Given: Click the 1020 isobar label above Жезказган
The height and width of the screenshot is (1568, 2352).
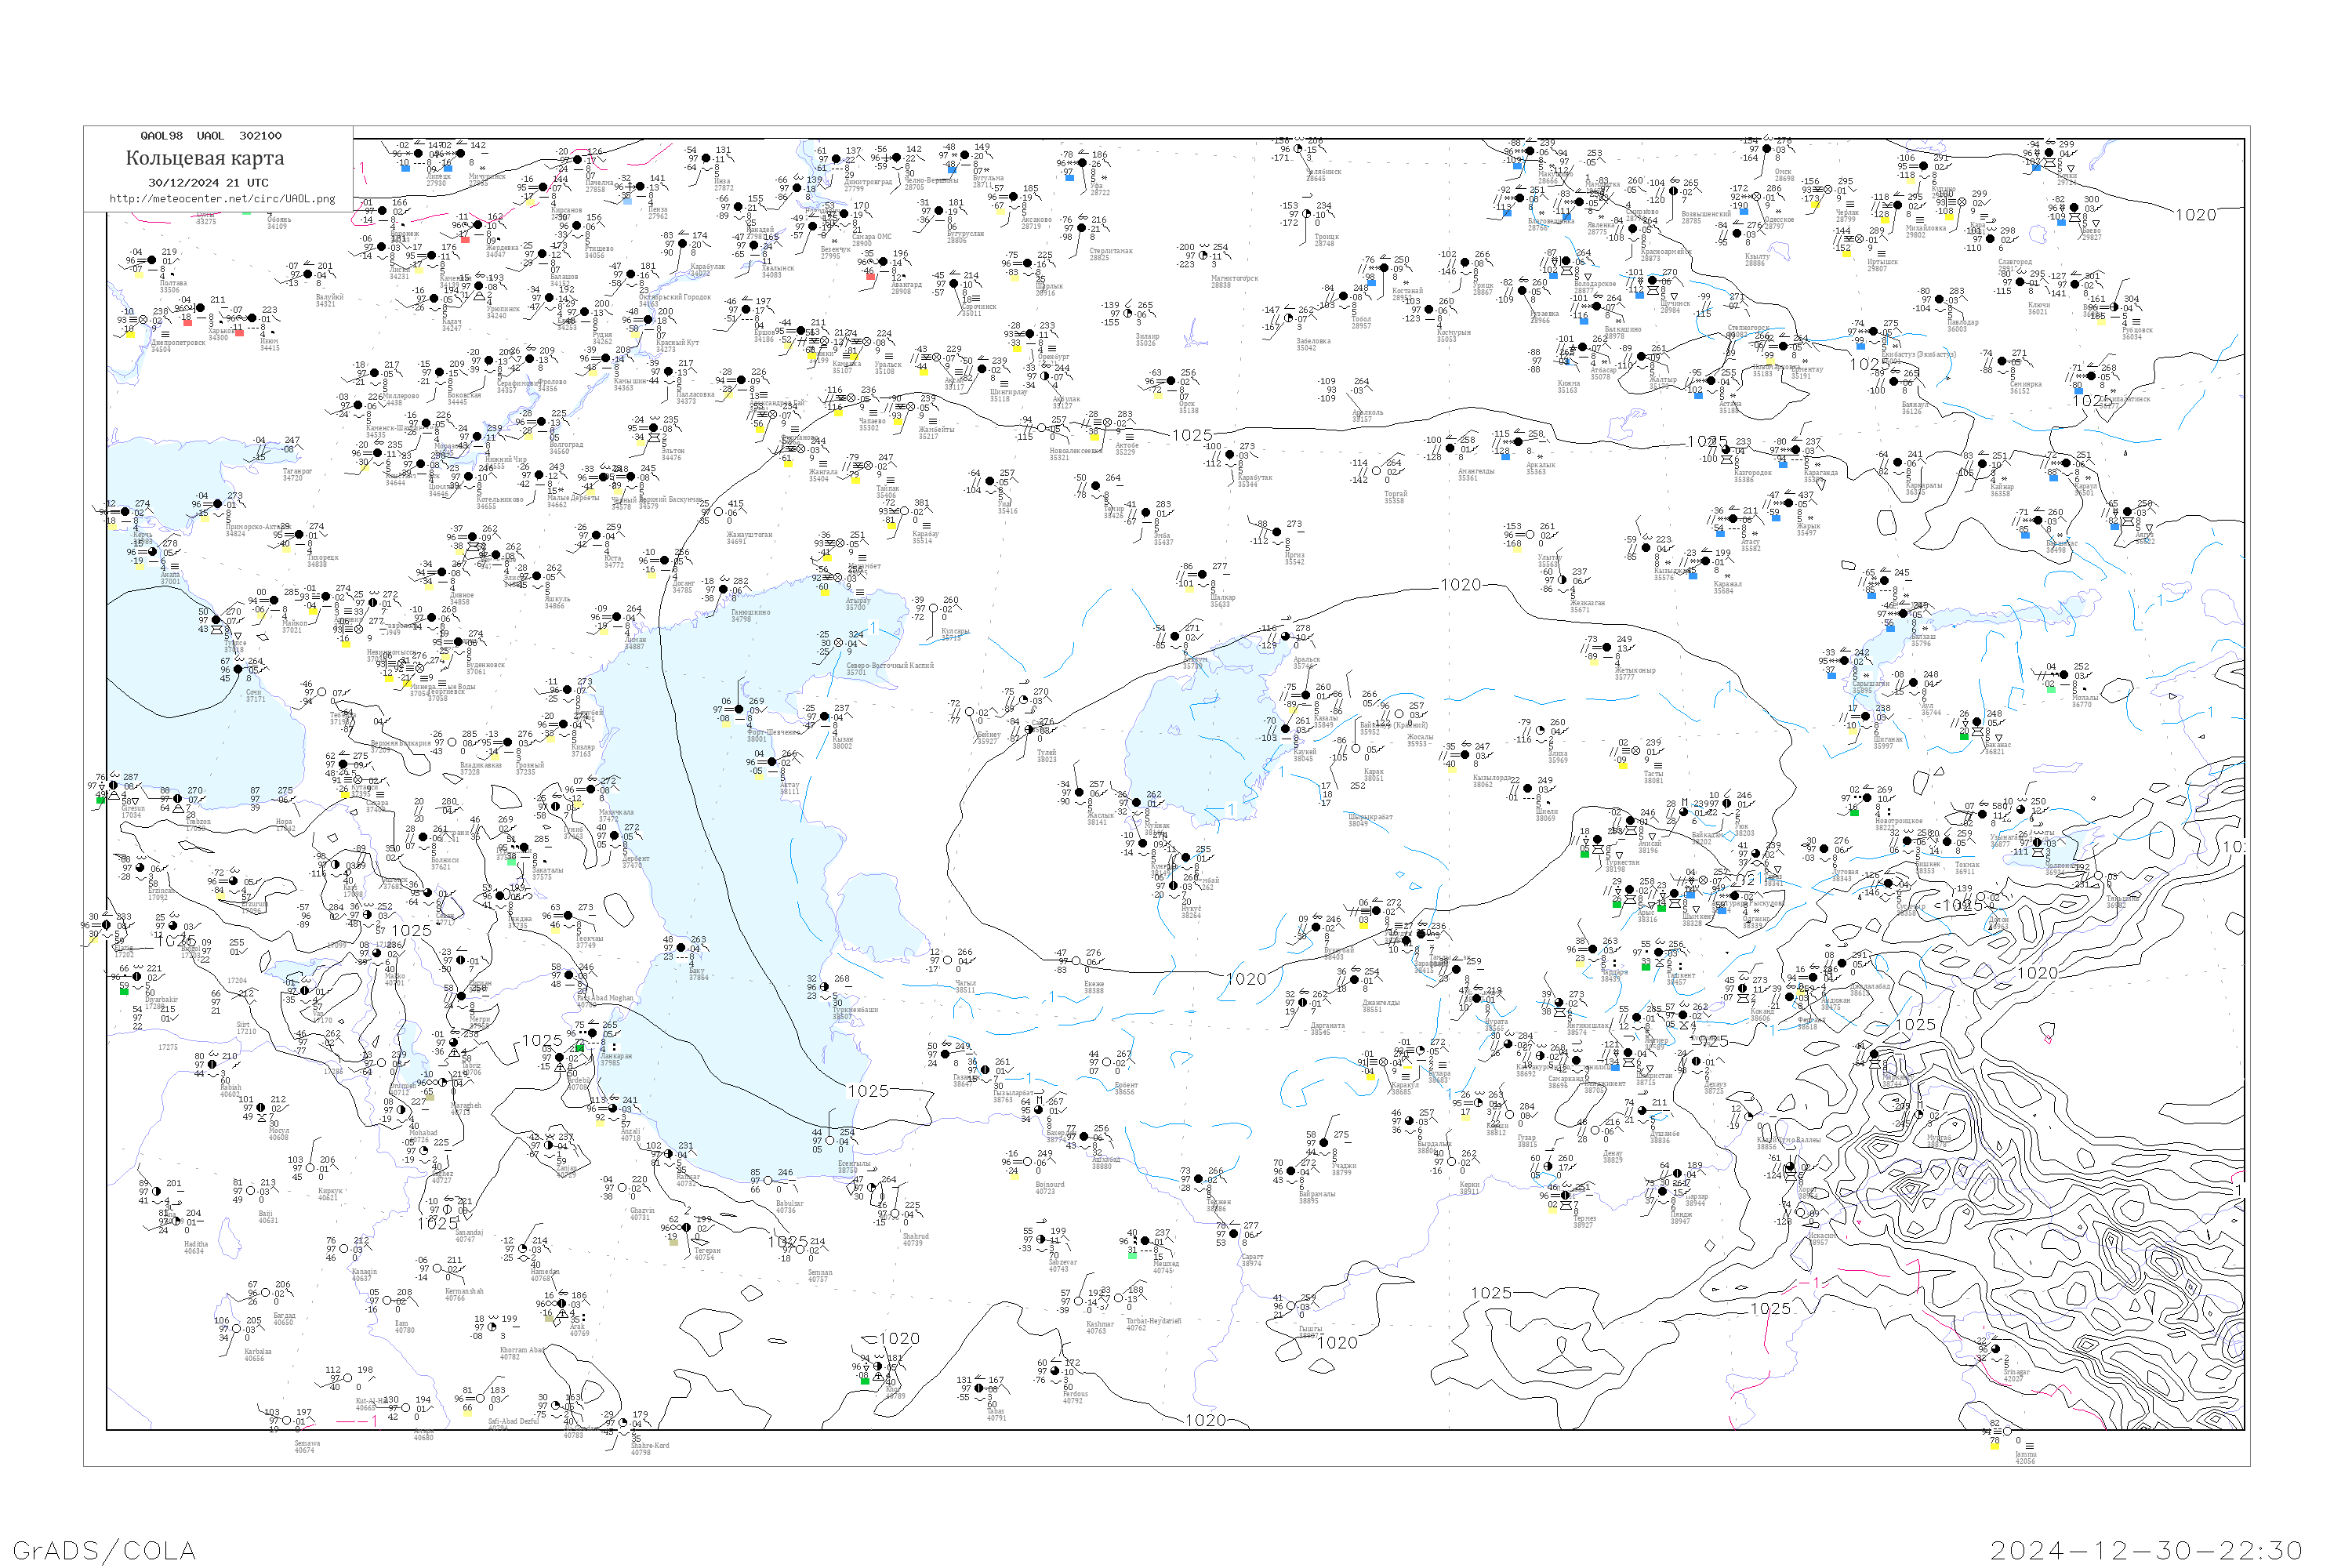Looking at the screenshot, I should pos(1460,585).
